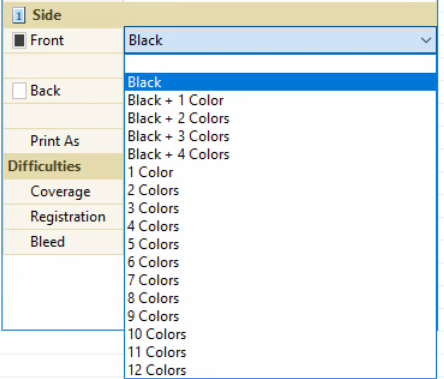Select Black + 4 Colors entry

[x=280, y=154]
